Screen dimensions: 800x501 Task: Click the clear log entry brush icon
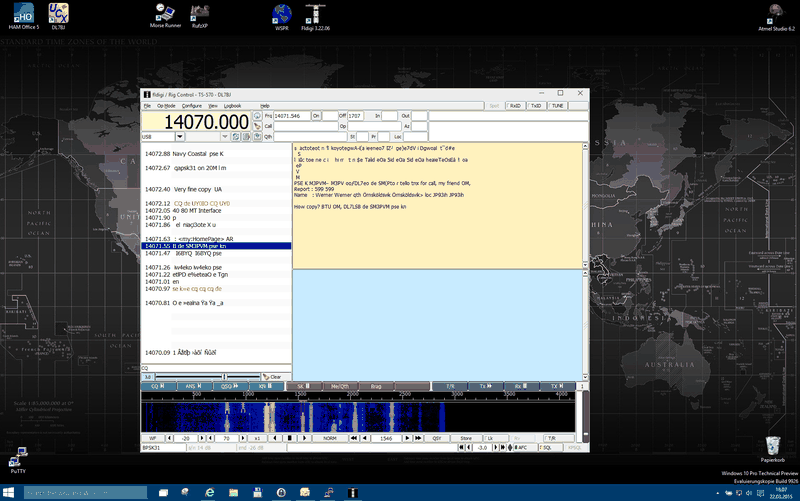(258, 126)
